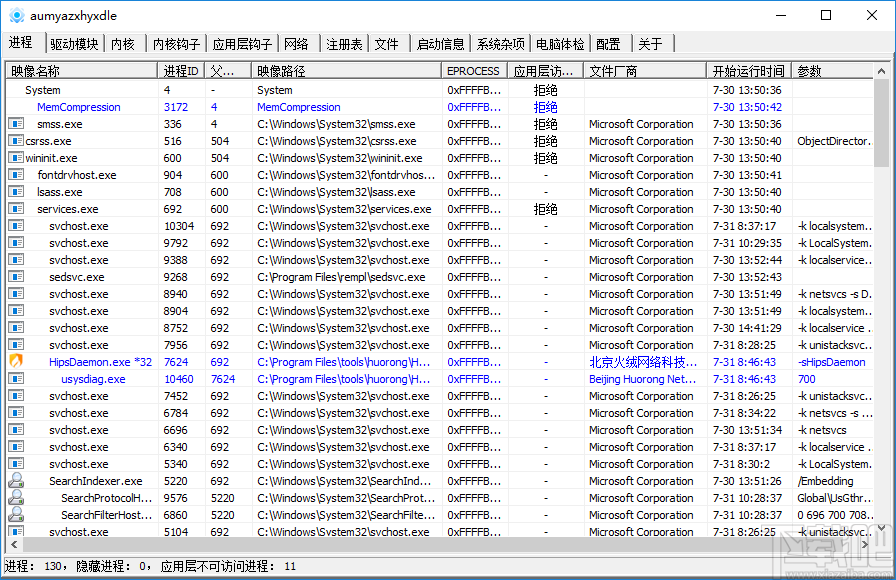Sort by 进程ID column header
896x580 pixels.
pos(181,71)
